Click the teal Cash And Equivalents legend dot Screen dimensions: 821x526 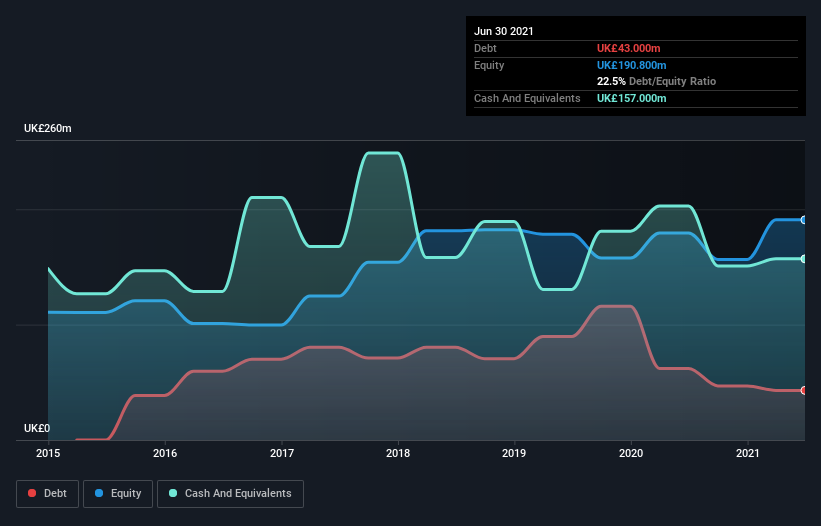[173, 493]
